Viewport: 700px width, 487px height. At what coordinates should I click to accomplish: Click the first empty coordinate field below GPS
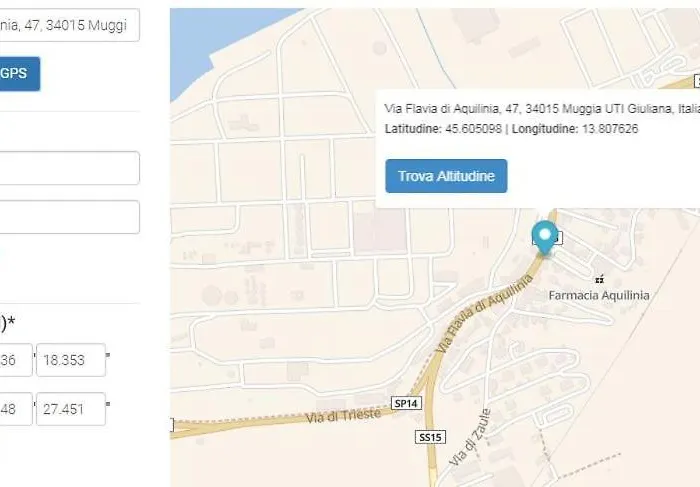pos(68,168)
